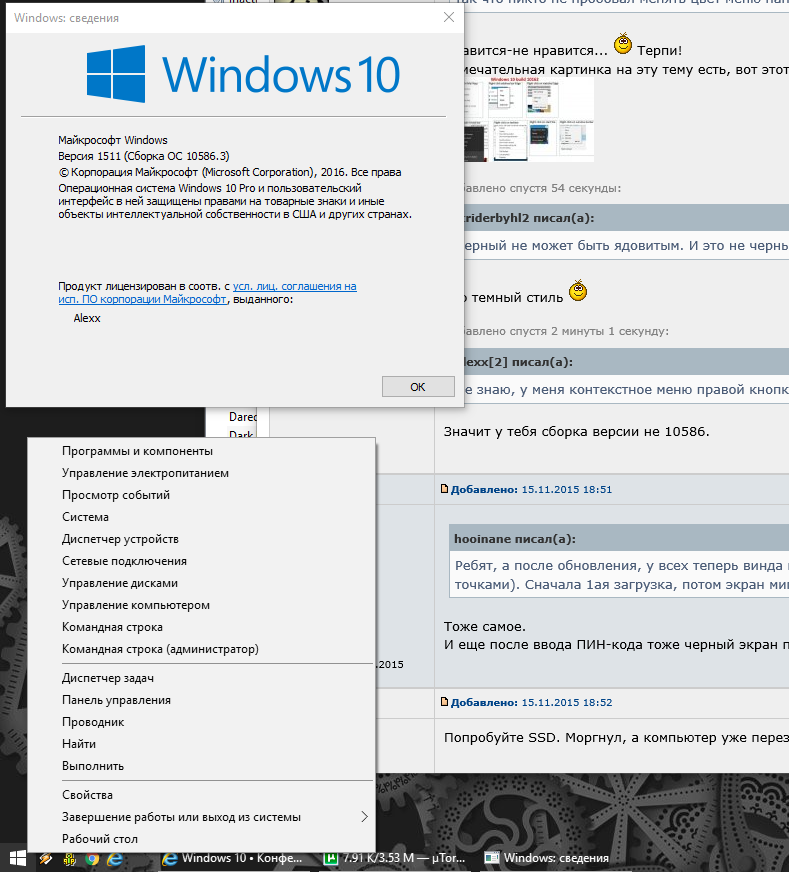Click the smiley next to Терпи!
This screenshot has height=872, width=789.
click(623, 44)
